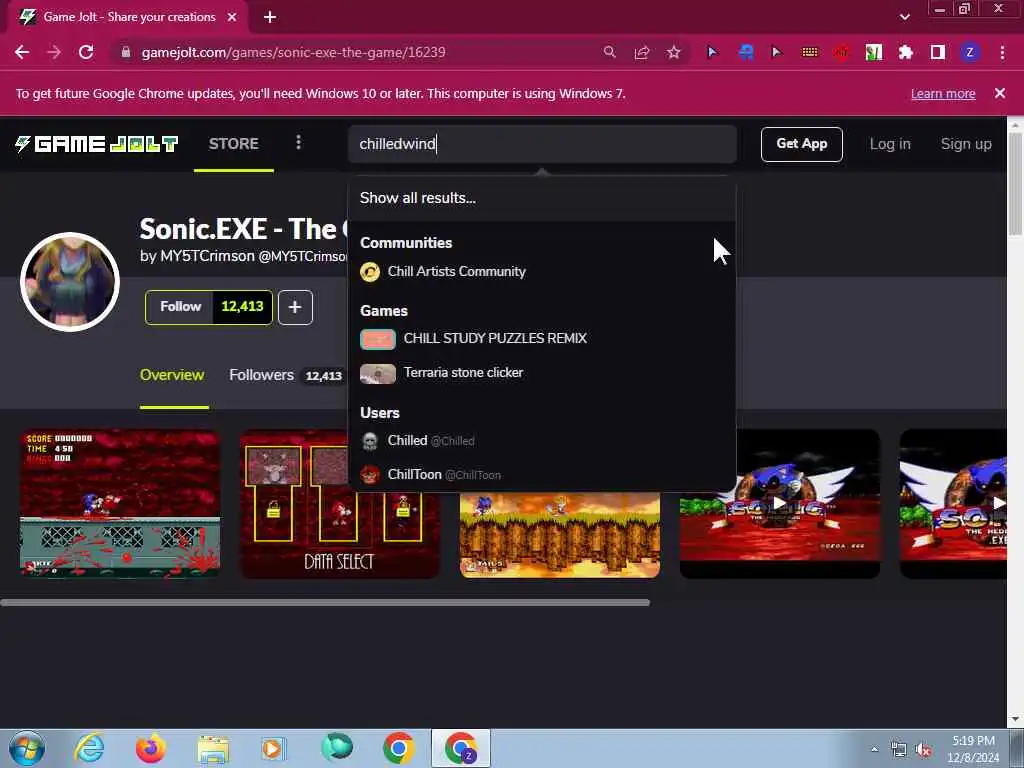The height and width of the screenshot is (768, 1024).
Task: Launch Internet Explorer from taskbar
Action: 89,748
